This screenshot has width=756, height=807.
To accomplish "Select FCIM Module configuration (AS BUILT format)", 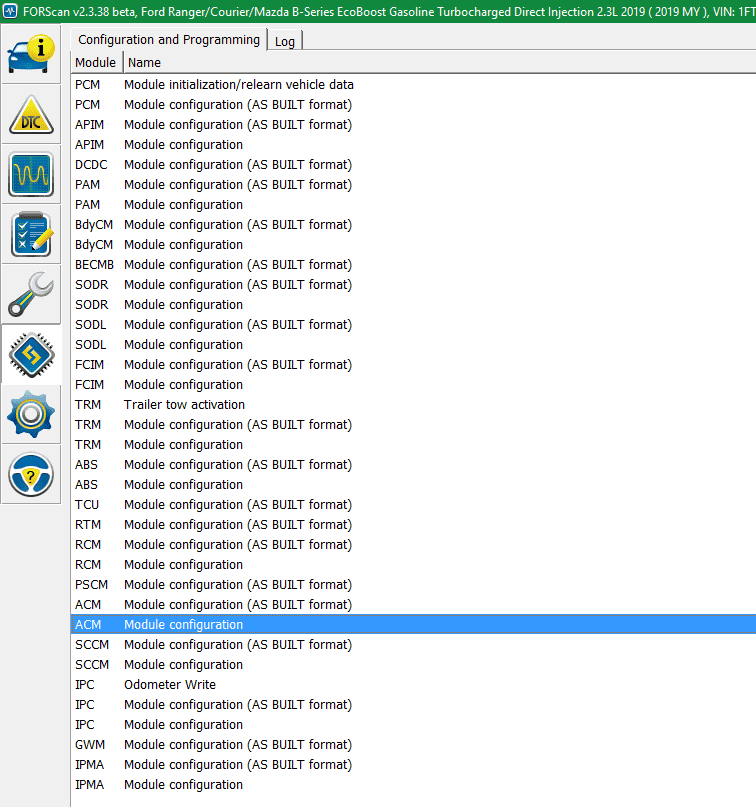I will 413,364.
